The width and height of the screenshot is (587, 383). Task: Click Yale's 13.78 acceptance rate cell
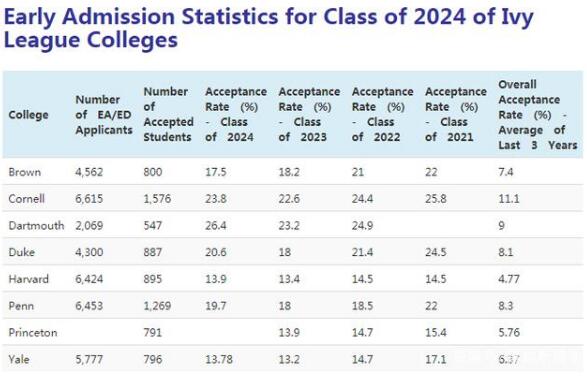coord(219,359)
